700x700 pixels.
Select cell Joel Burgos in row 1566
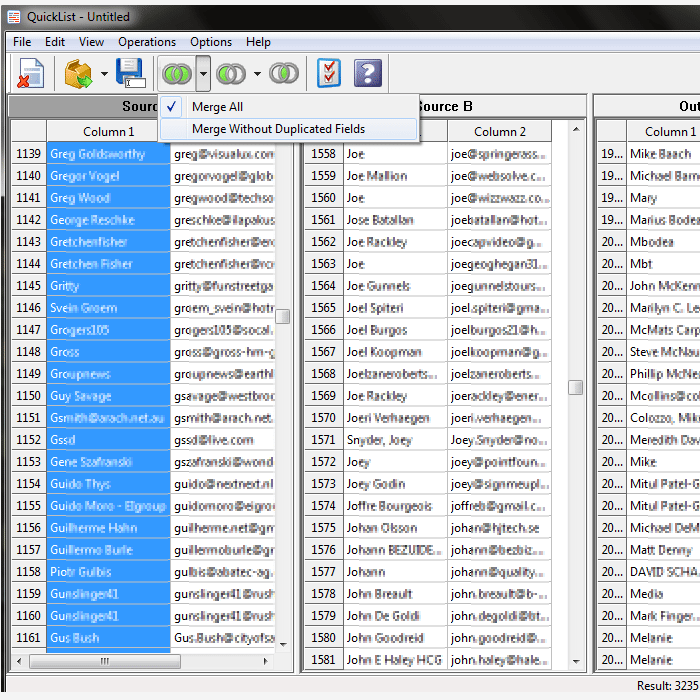pyautogui.click(x=395, y=329)
